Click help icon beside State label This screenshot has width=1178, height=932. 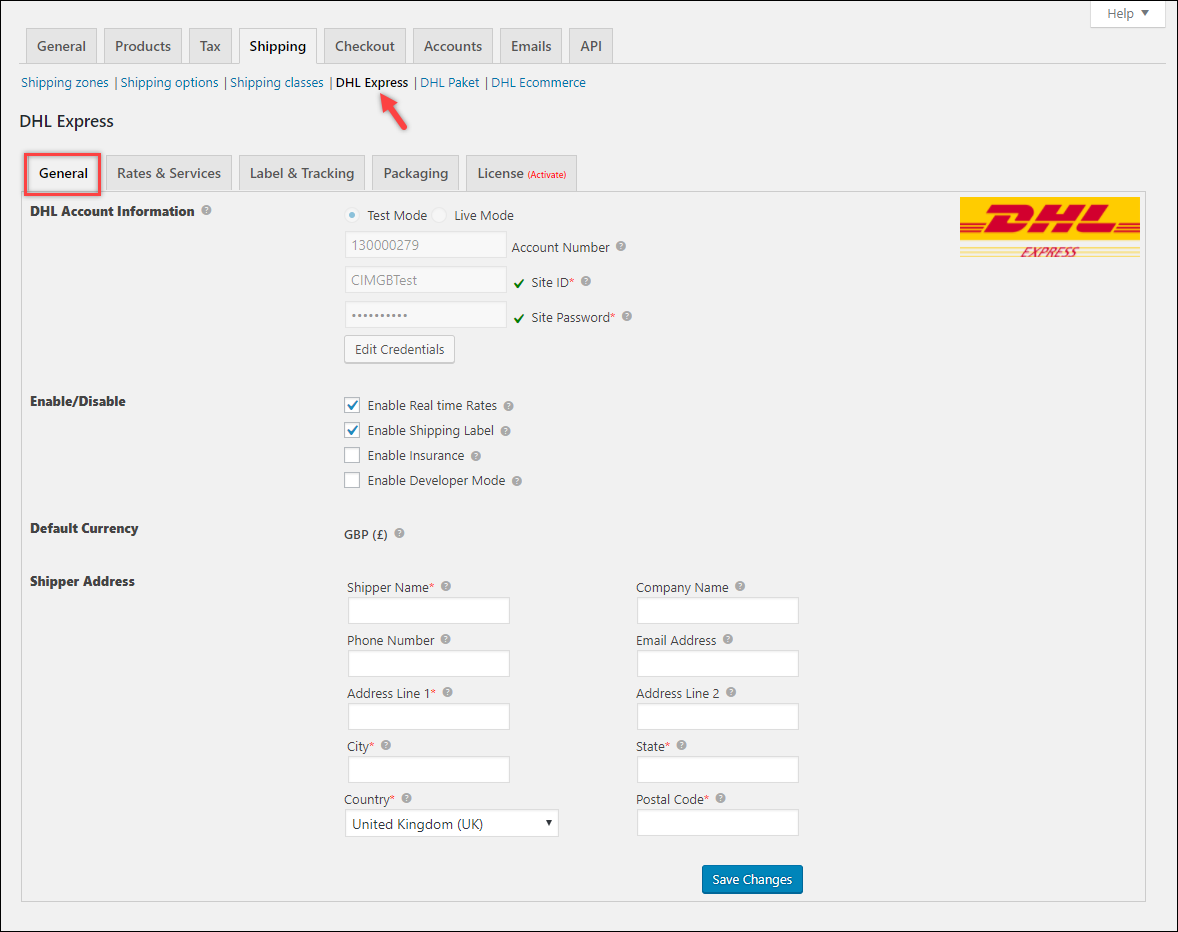681,746
